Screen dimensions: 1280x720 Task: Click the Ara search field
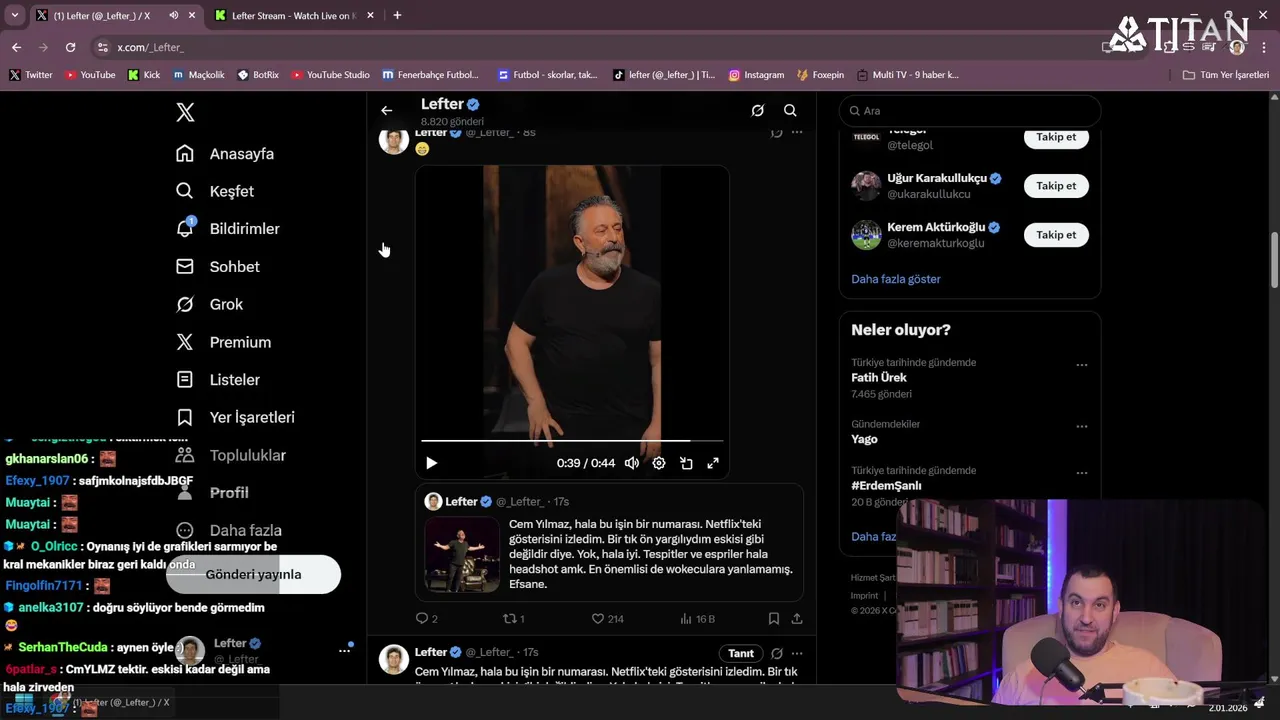coord(970,111)
